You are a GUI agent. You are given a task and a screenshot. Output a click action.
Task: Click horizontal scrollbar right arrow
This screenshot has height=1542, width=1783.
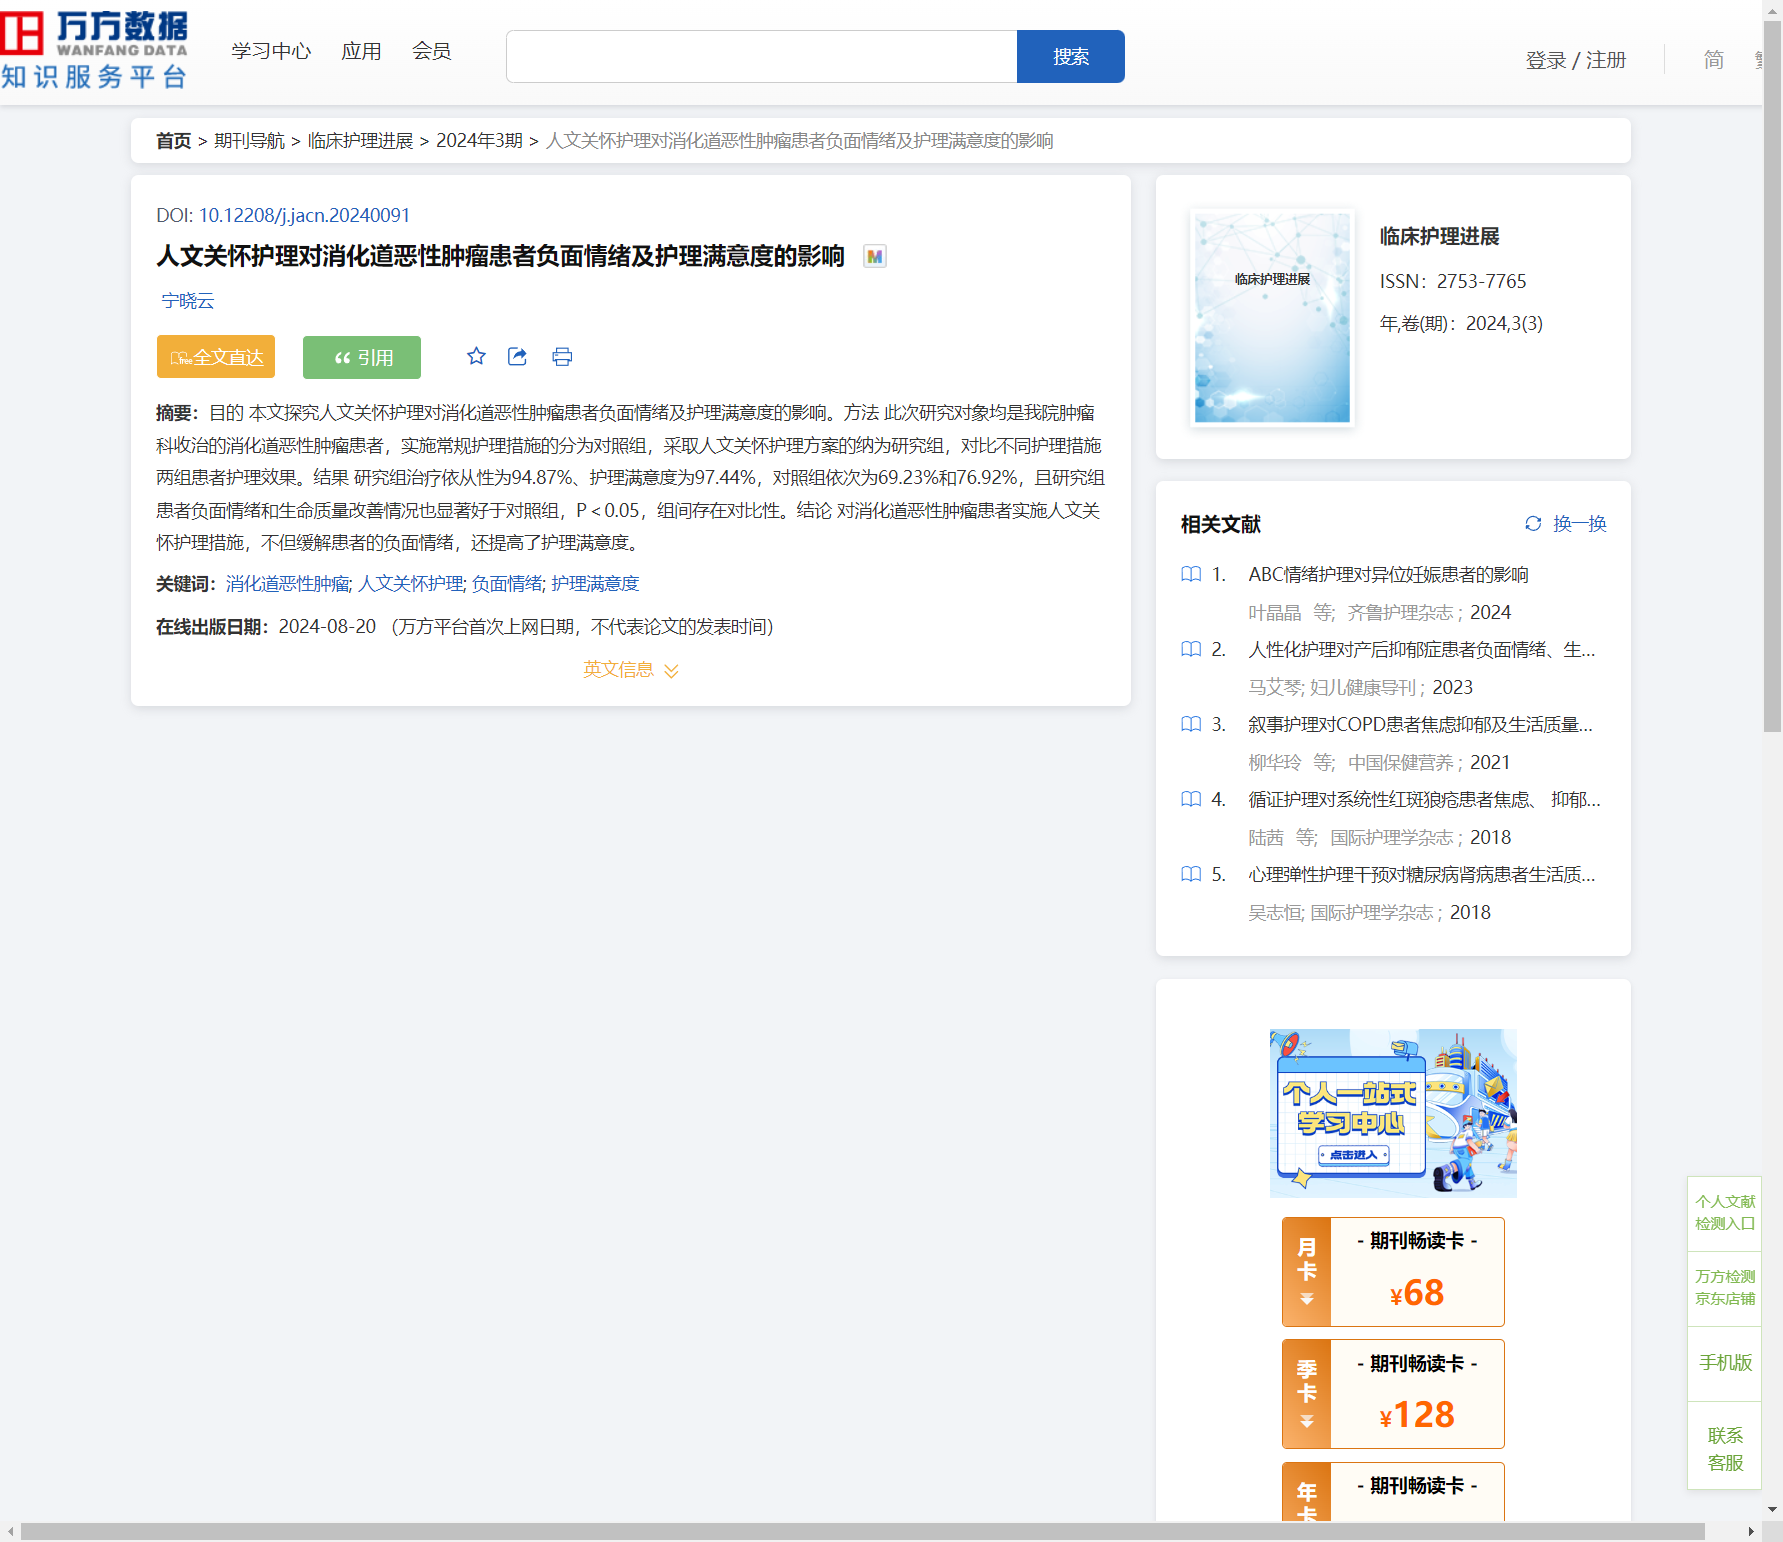point(1751,1532)
